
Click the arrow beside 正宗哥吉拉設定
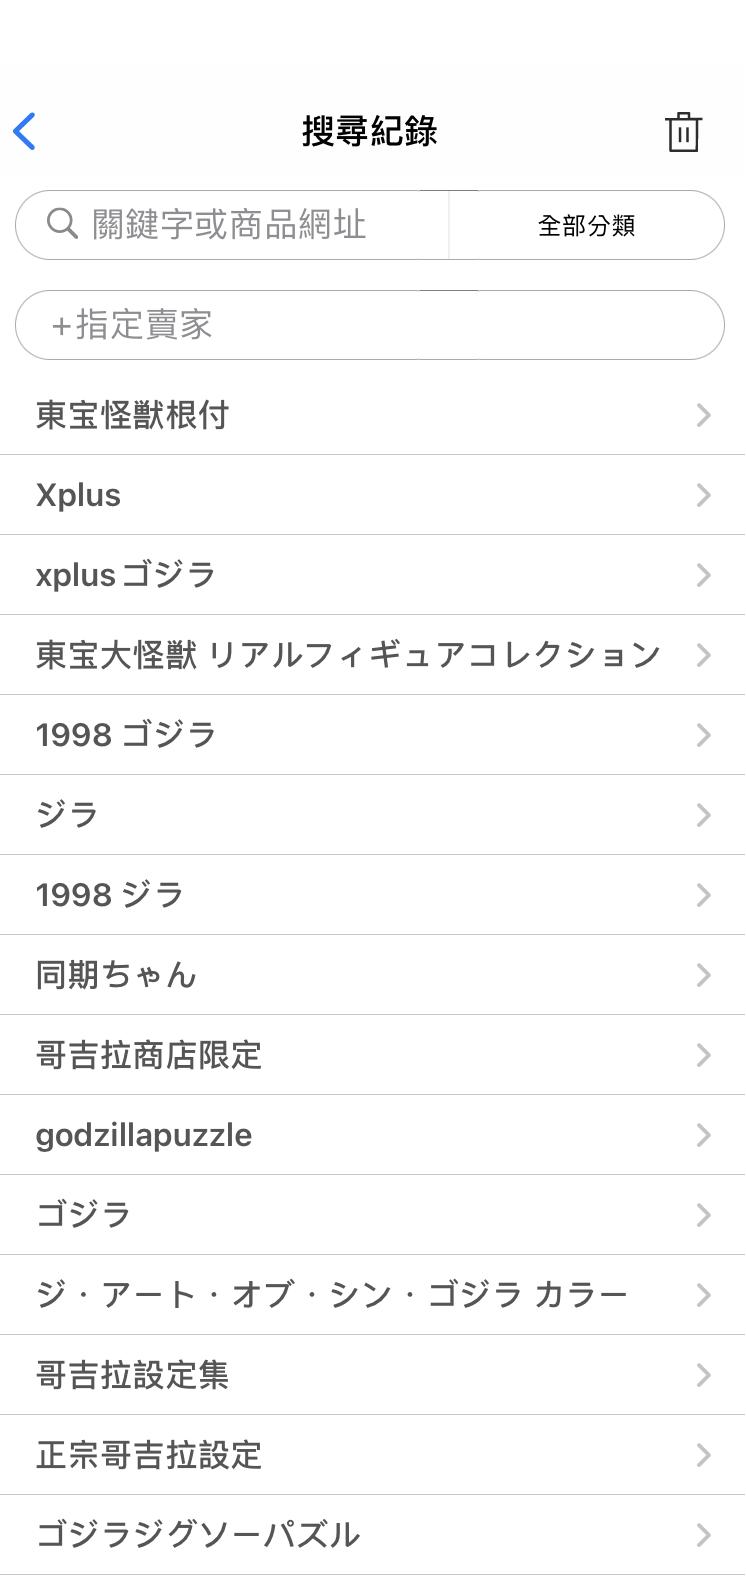(704, 1455)
